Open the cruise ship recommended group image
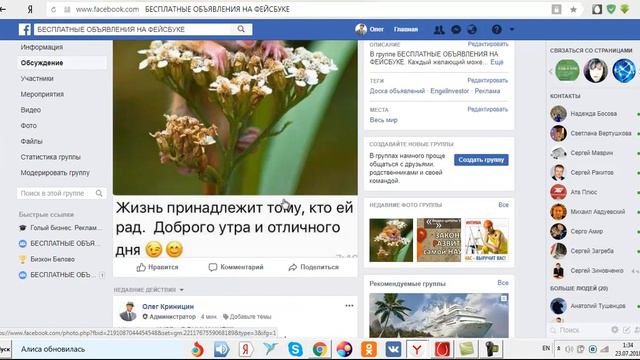Screen dimensions: 640x360 coord(439,315)
